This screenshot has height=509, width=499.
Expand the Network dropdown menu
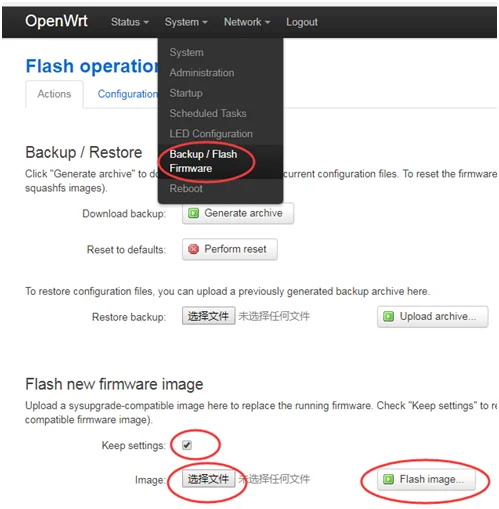tap(247, 22)
